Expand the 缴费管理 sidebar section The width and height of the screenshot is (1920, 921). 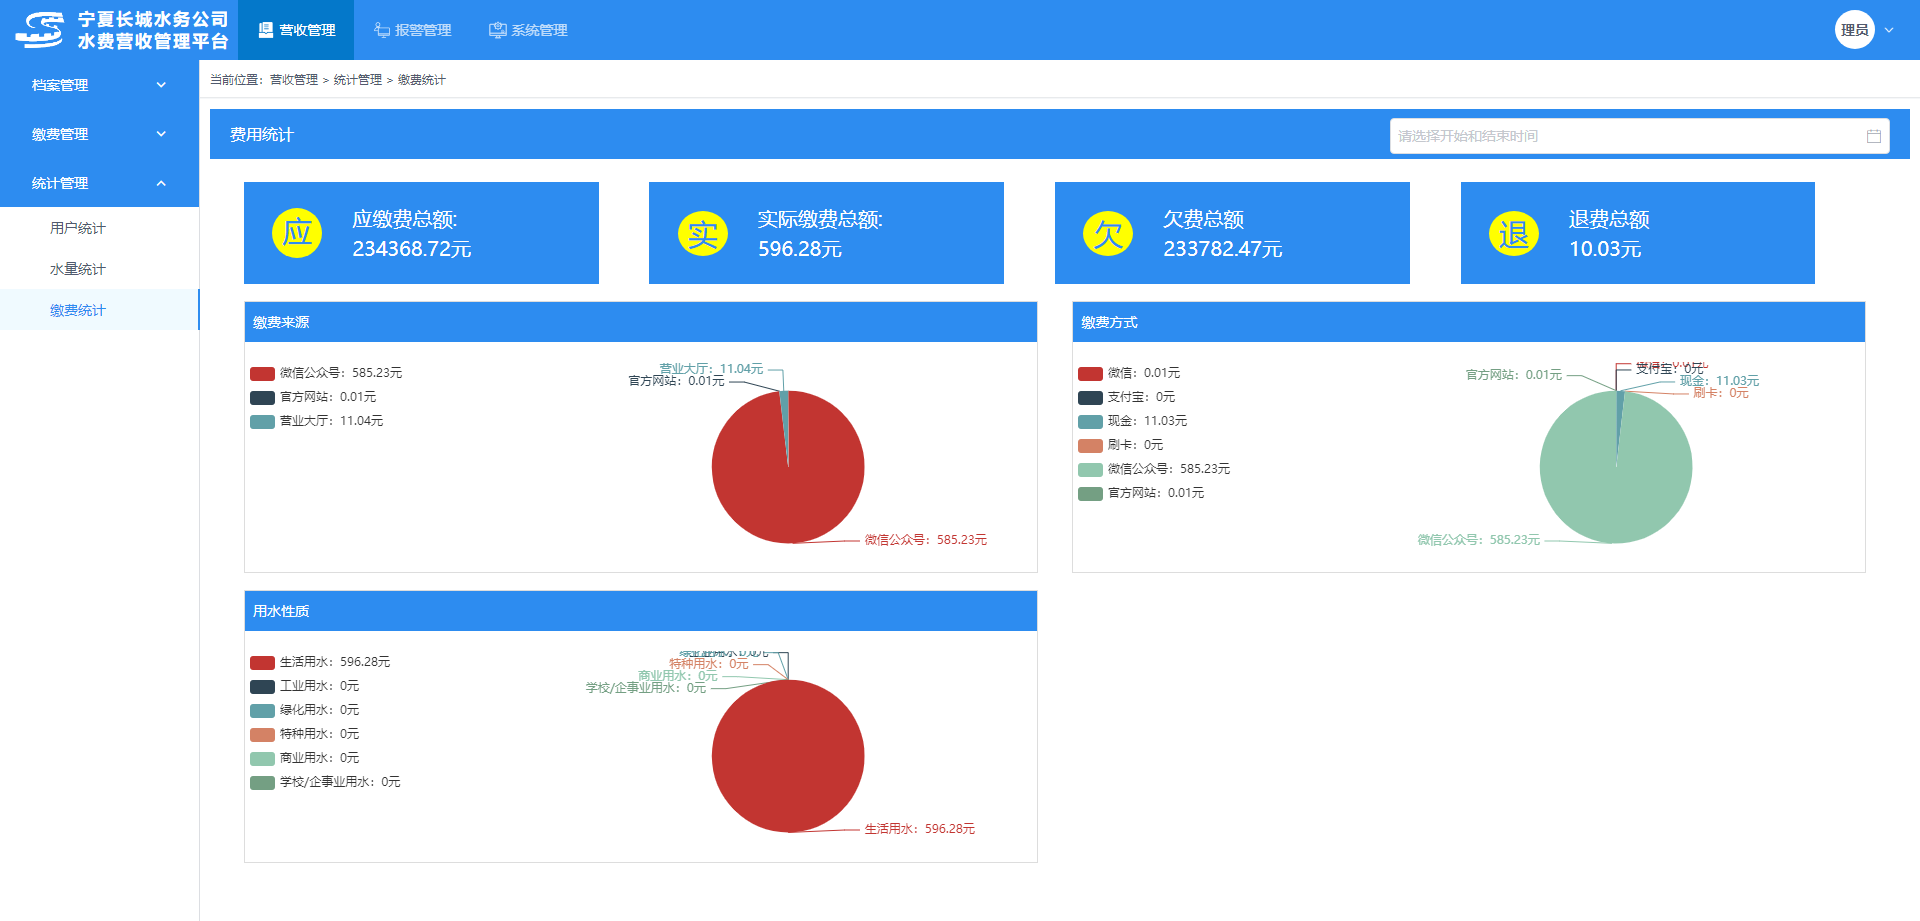(98, 134)
